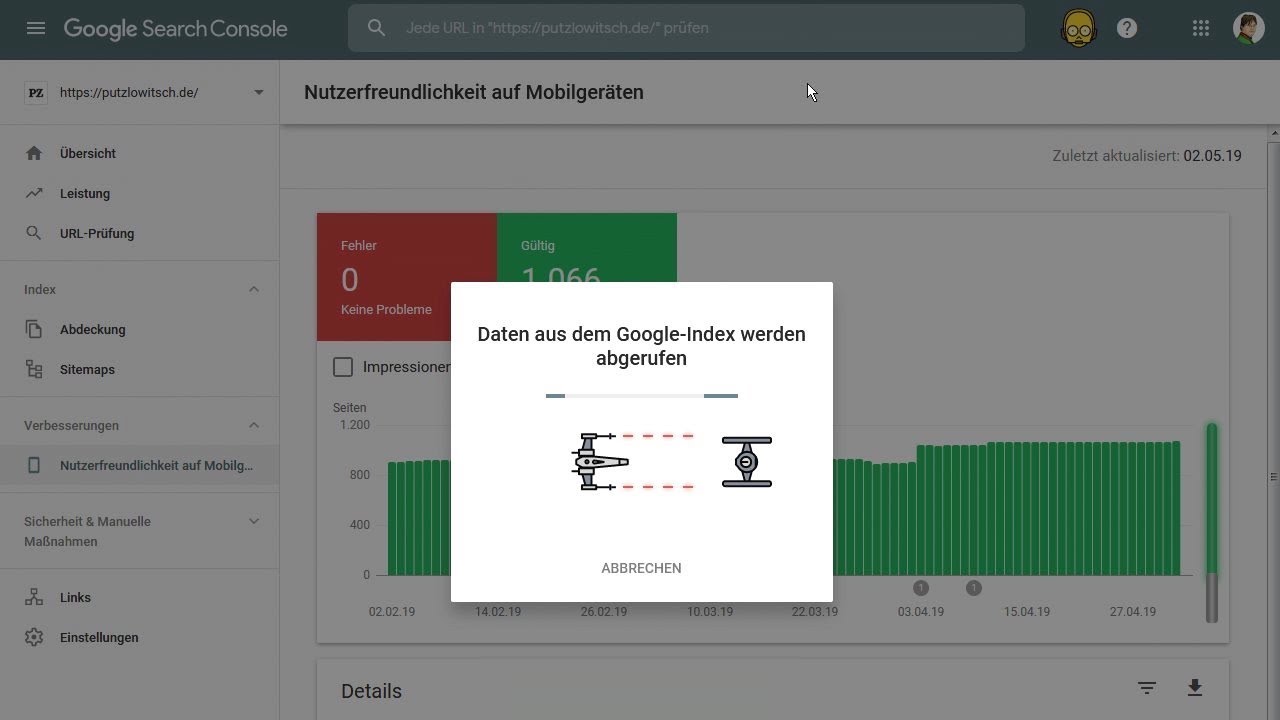Click the page title Nutzerfreundlichkeit auf Mobilgeräten

coord(474,92)
